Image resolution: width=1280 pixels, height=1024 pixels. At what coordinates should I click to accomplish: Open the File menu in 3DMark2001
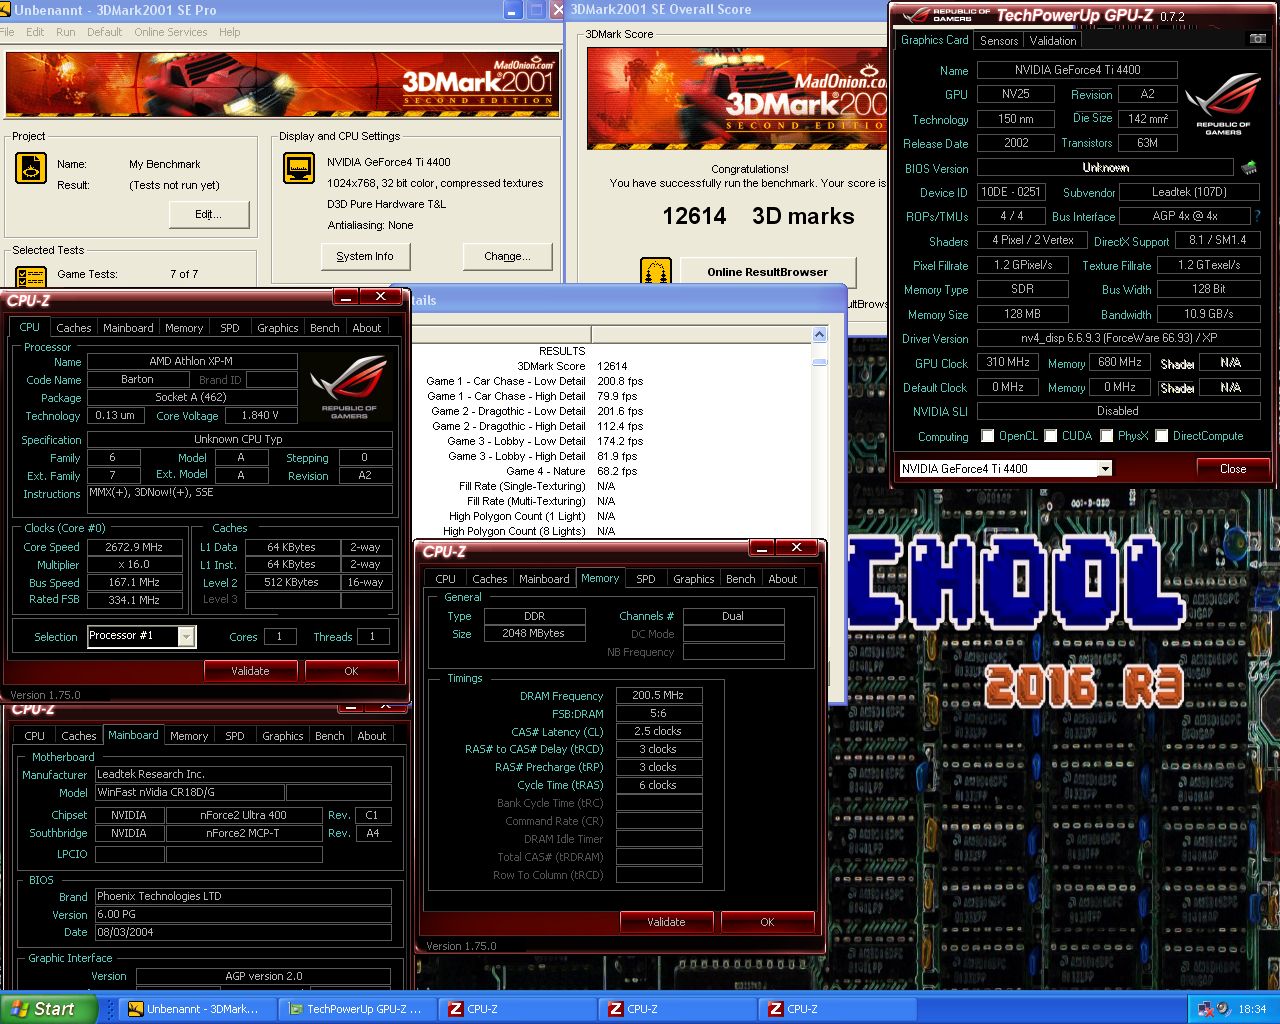[x=7, y=32]
